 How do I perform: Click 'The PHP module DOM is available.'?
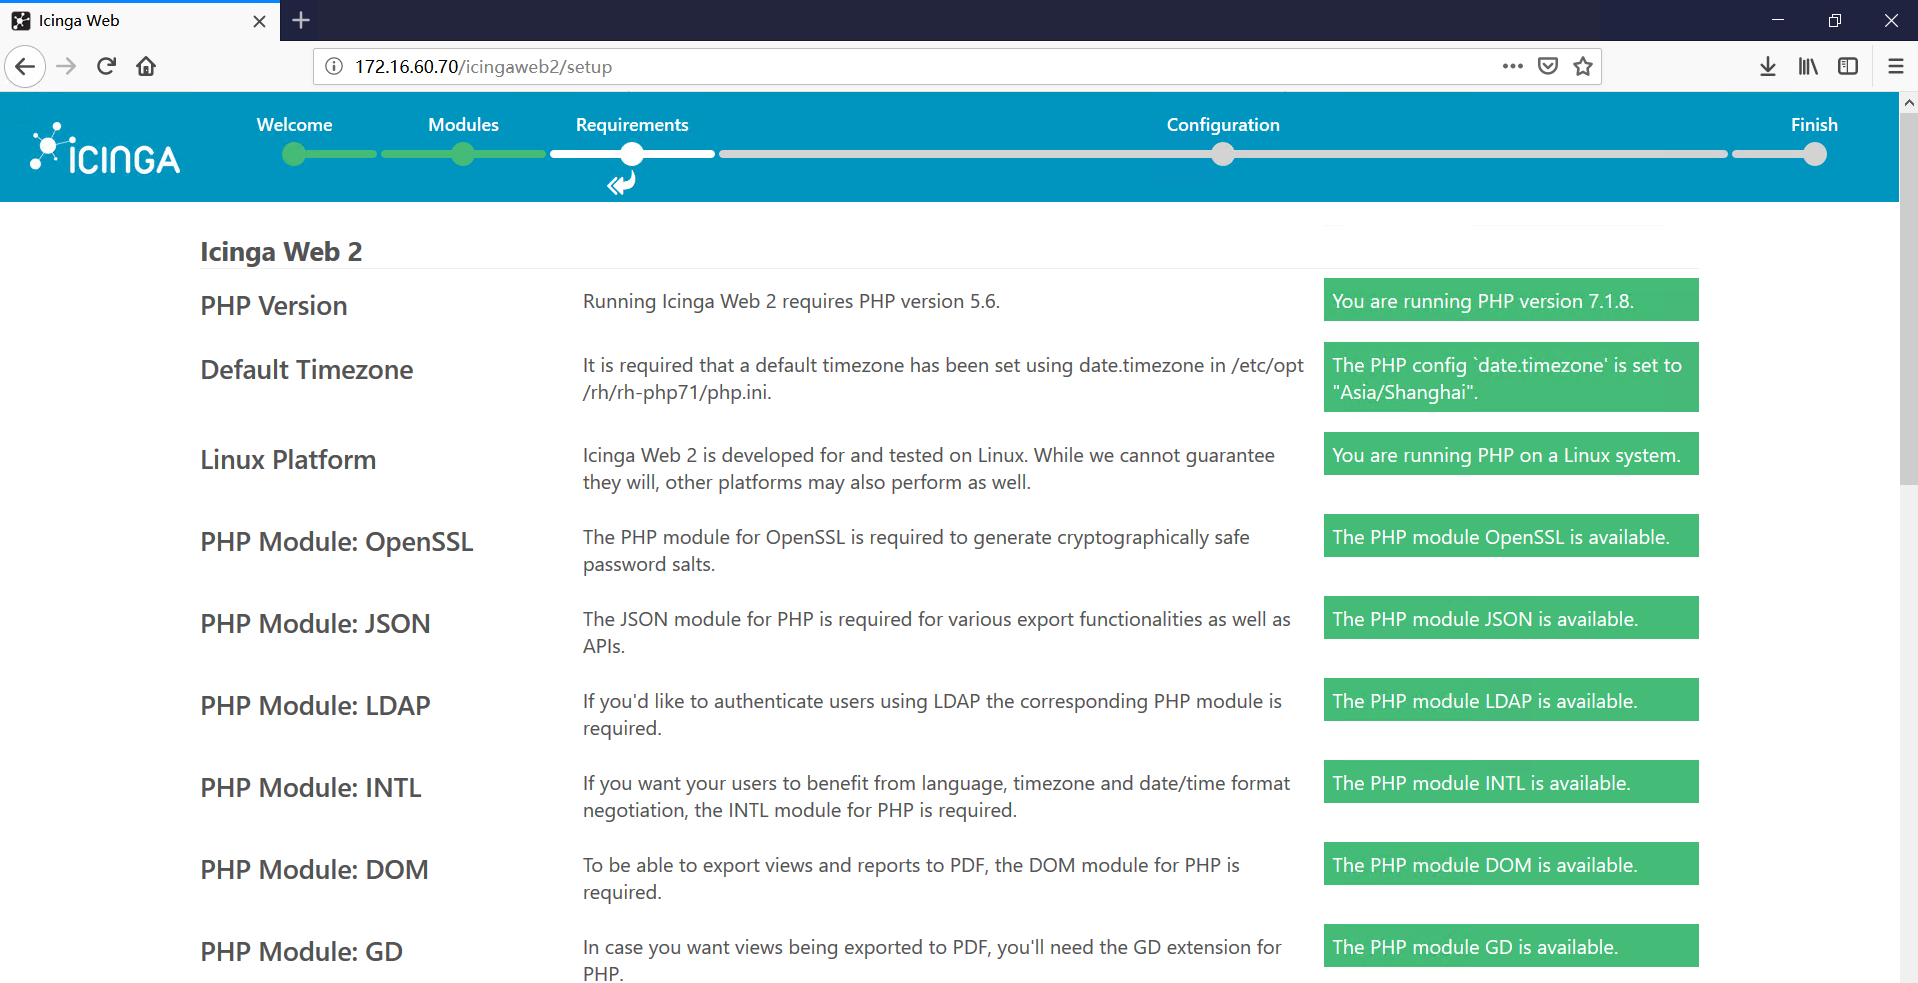1511,864
